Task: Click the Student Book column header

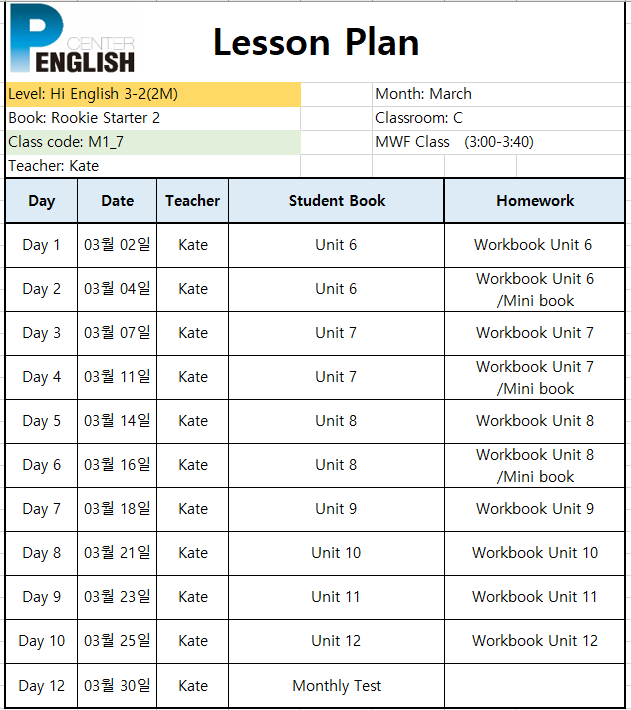Action: [x=336, y=201]
